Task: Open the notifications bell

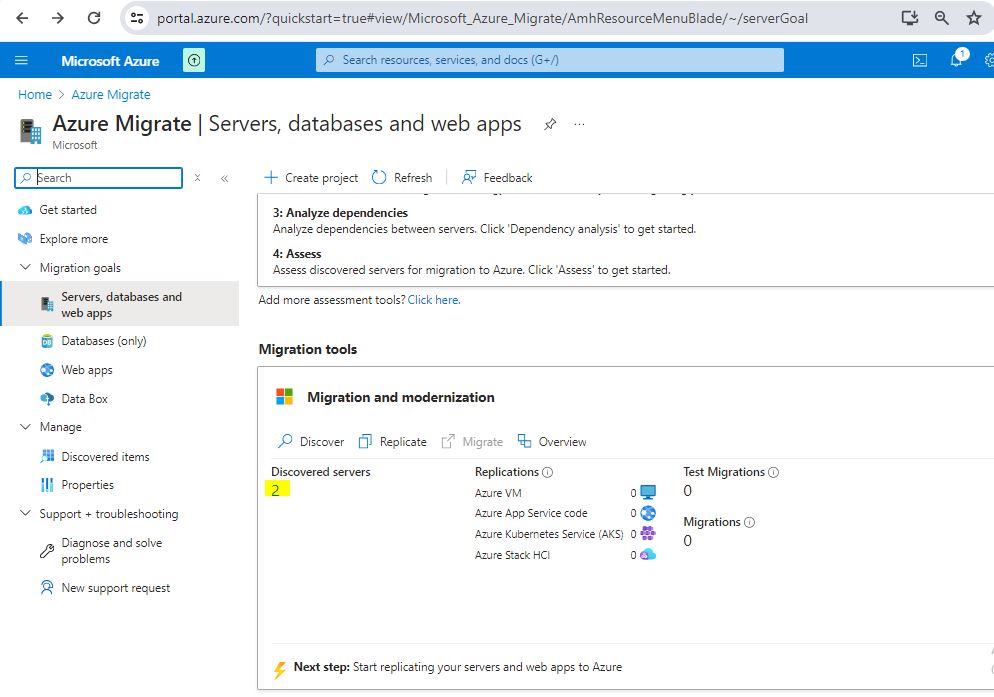Action: (x=956, y=60)
